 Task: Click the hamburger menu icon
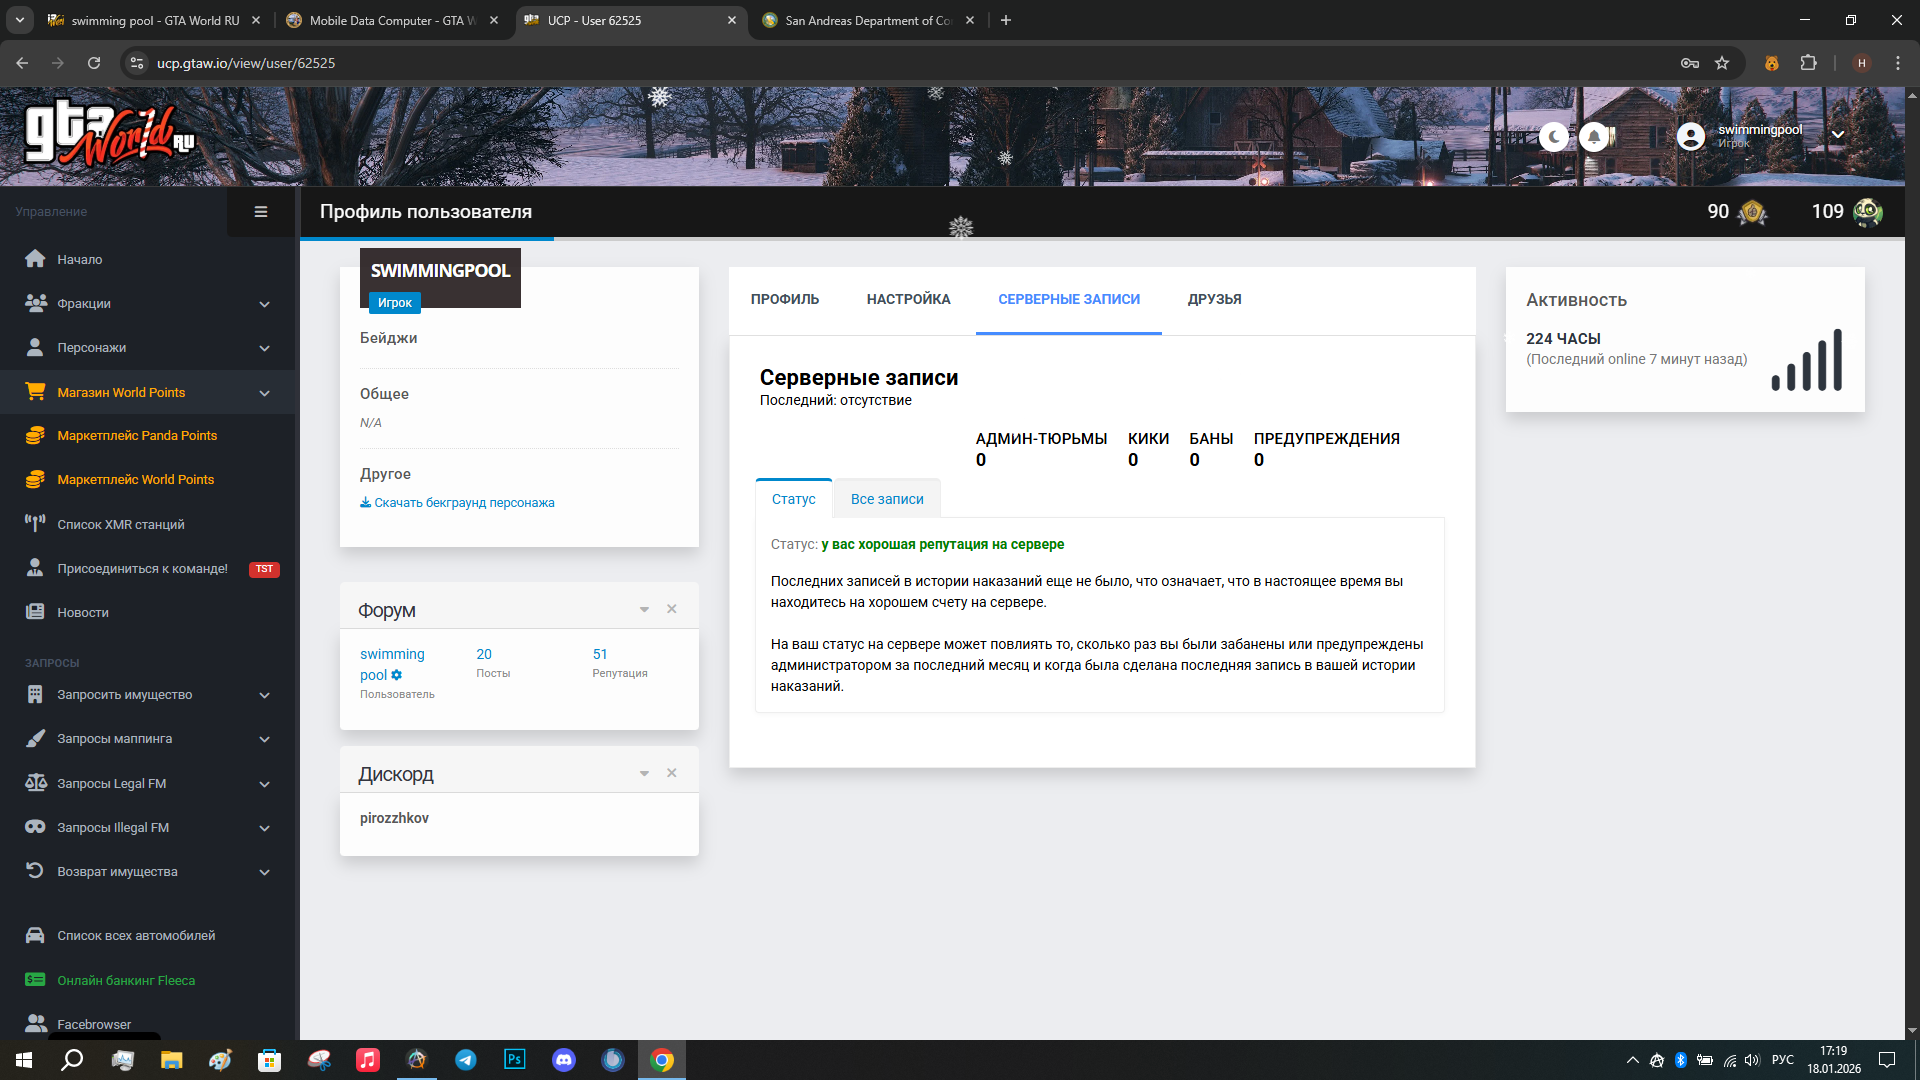coord(261,212)
